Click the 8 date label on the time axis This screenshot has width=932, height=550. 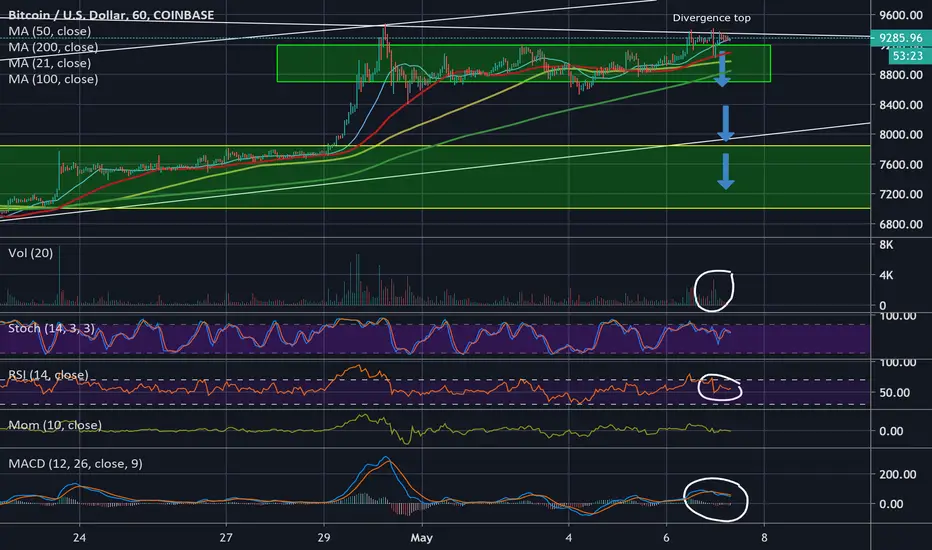(764, 538)
